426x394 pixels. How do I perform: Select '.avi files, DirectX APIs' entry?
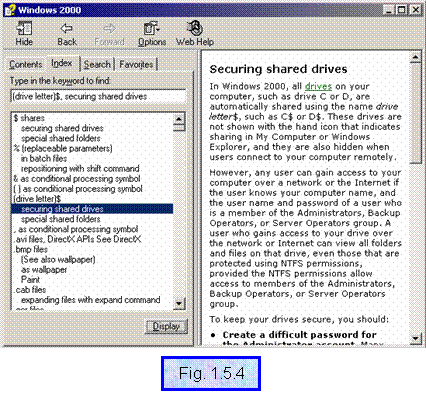pyautogui.click(x=78, y=239)
